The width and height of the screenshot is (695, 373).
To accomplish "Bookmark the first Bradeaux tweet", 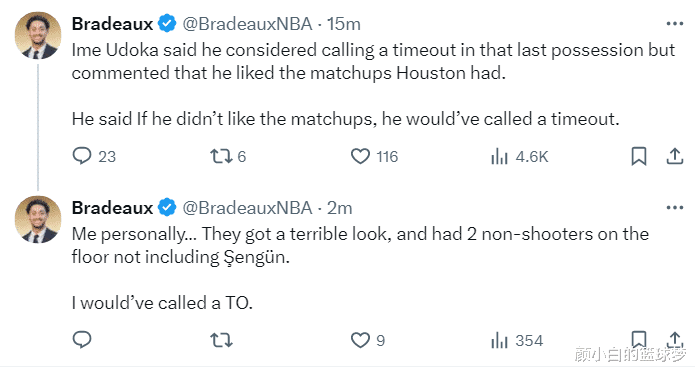I will click(x=639, y=156).
